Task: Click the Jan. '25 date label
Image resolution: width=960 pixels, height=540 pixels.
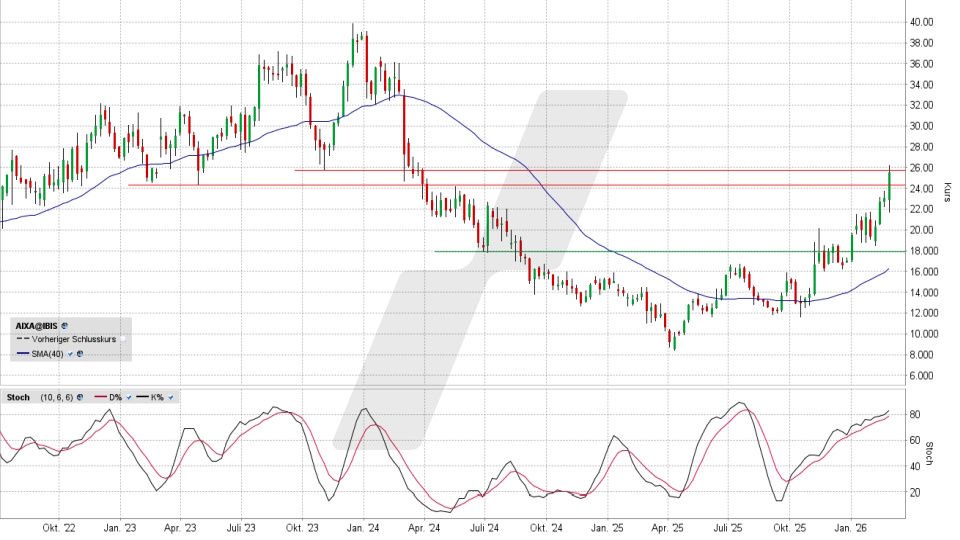Action: pyautogui.click(x=607, y=528)
